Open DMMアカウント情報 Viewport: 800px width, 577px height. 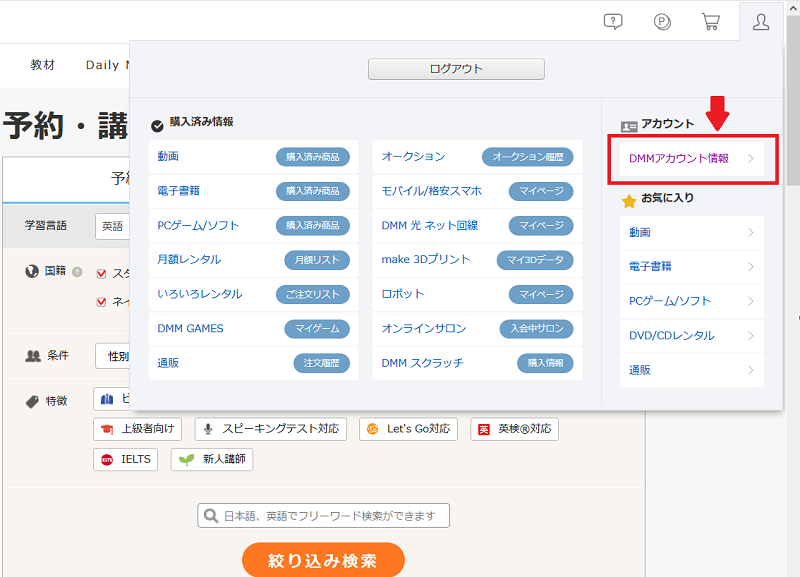[x=691, y=158]
